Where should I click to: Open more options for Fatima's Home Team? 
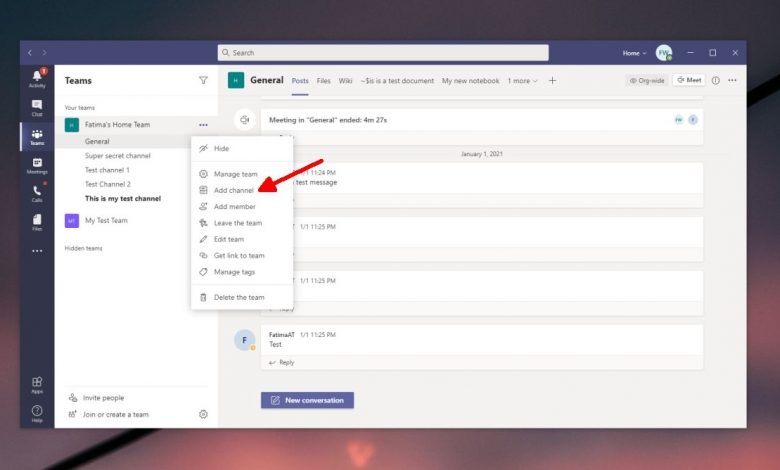tap(203, 125)
